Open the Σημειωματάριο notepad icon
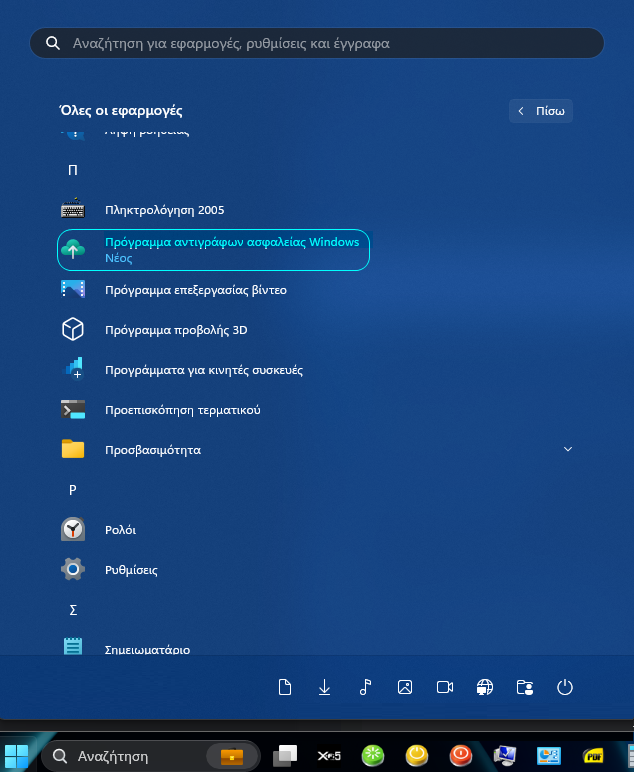This screenshot has width=634, height=772. pyautogui.click(x=73, y=646)
